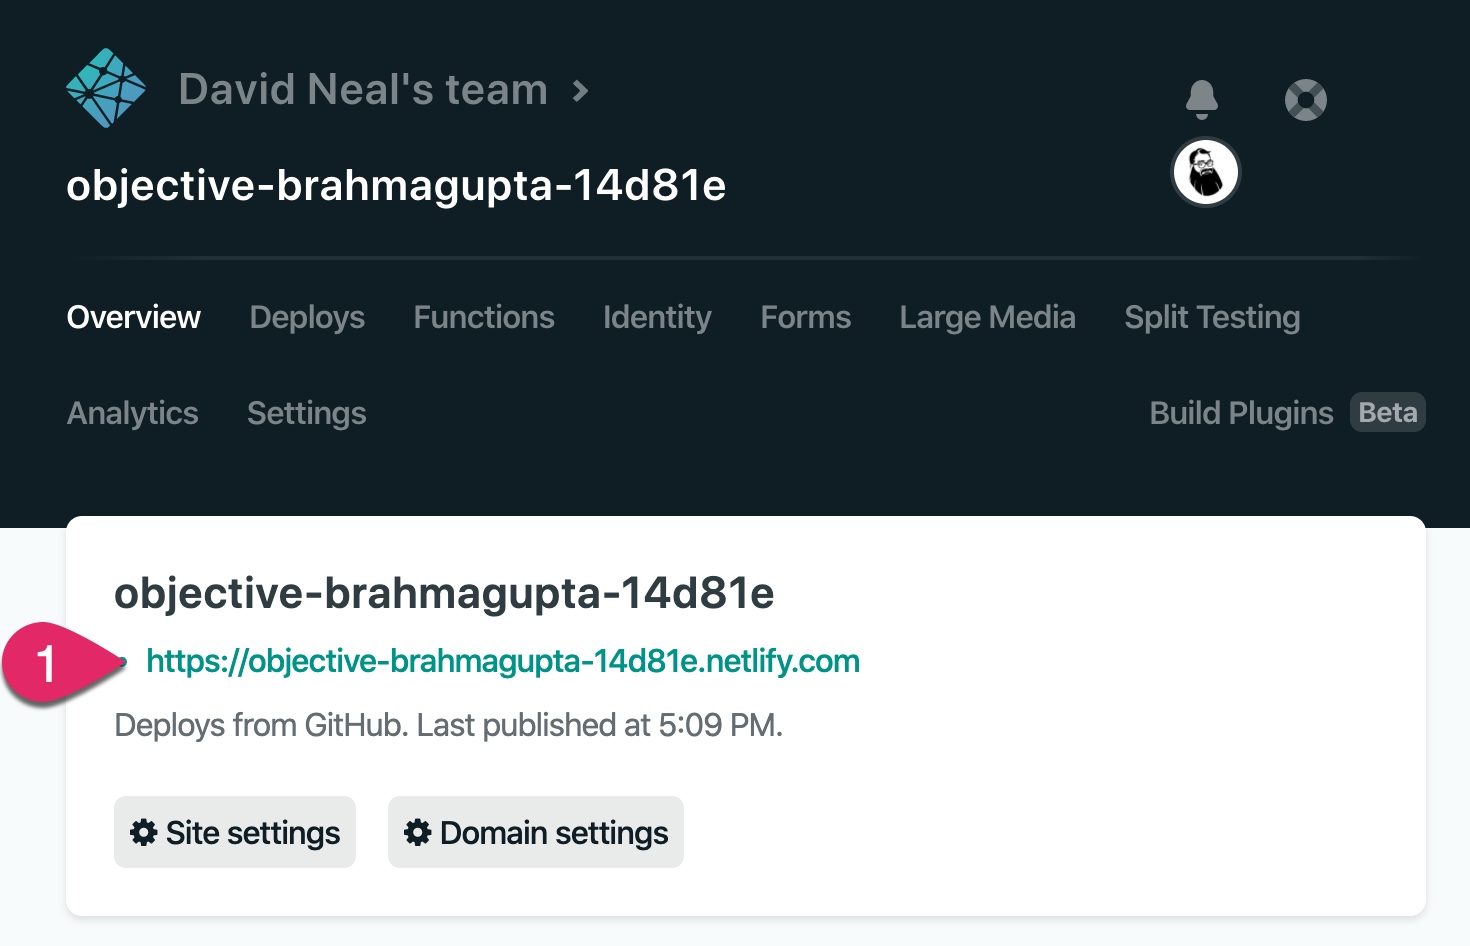
Task: Click the Netlify diamond logo
Action: click(x=106, y=88)
